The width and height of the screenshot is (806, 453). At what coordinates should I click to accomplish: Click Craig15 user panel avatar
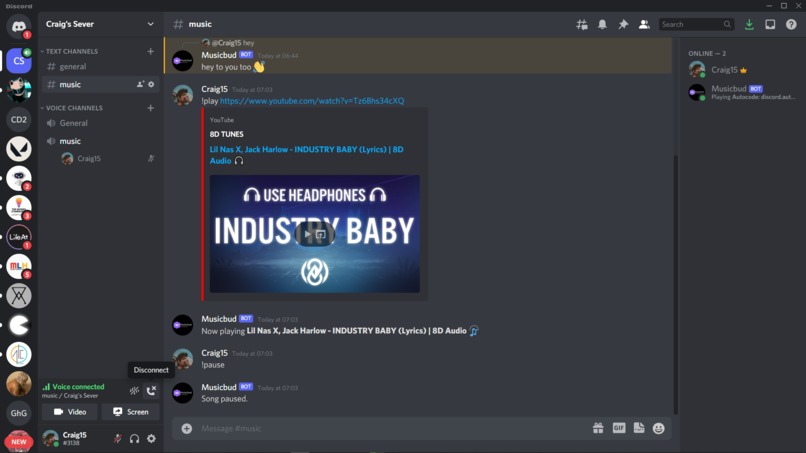coord(50,439)
